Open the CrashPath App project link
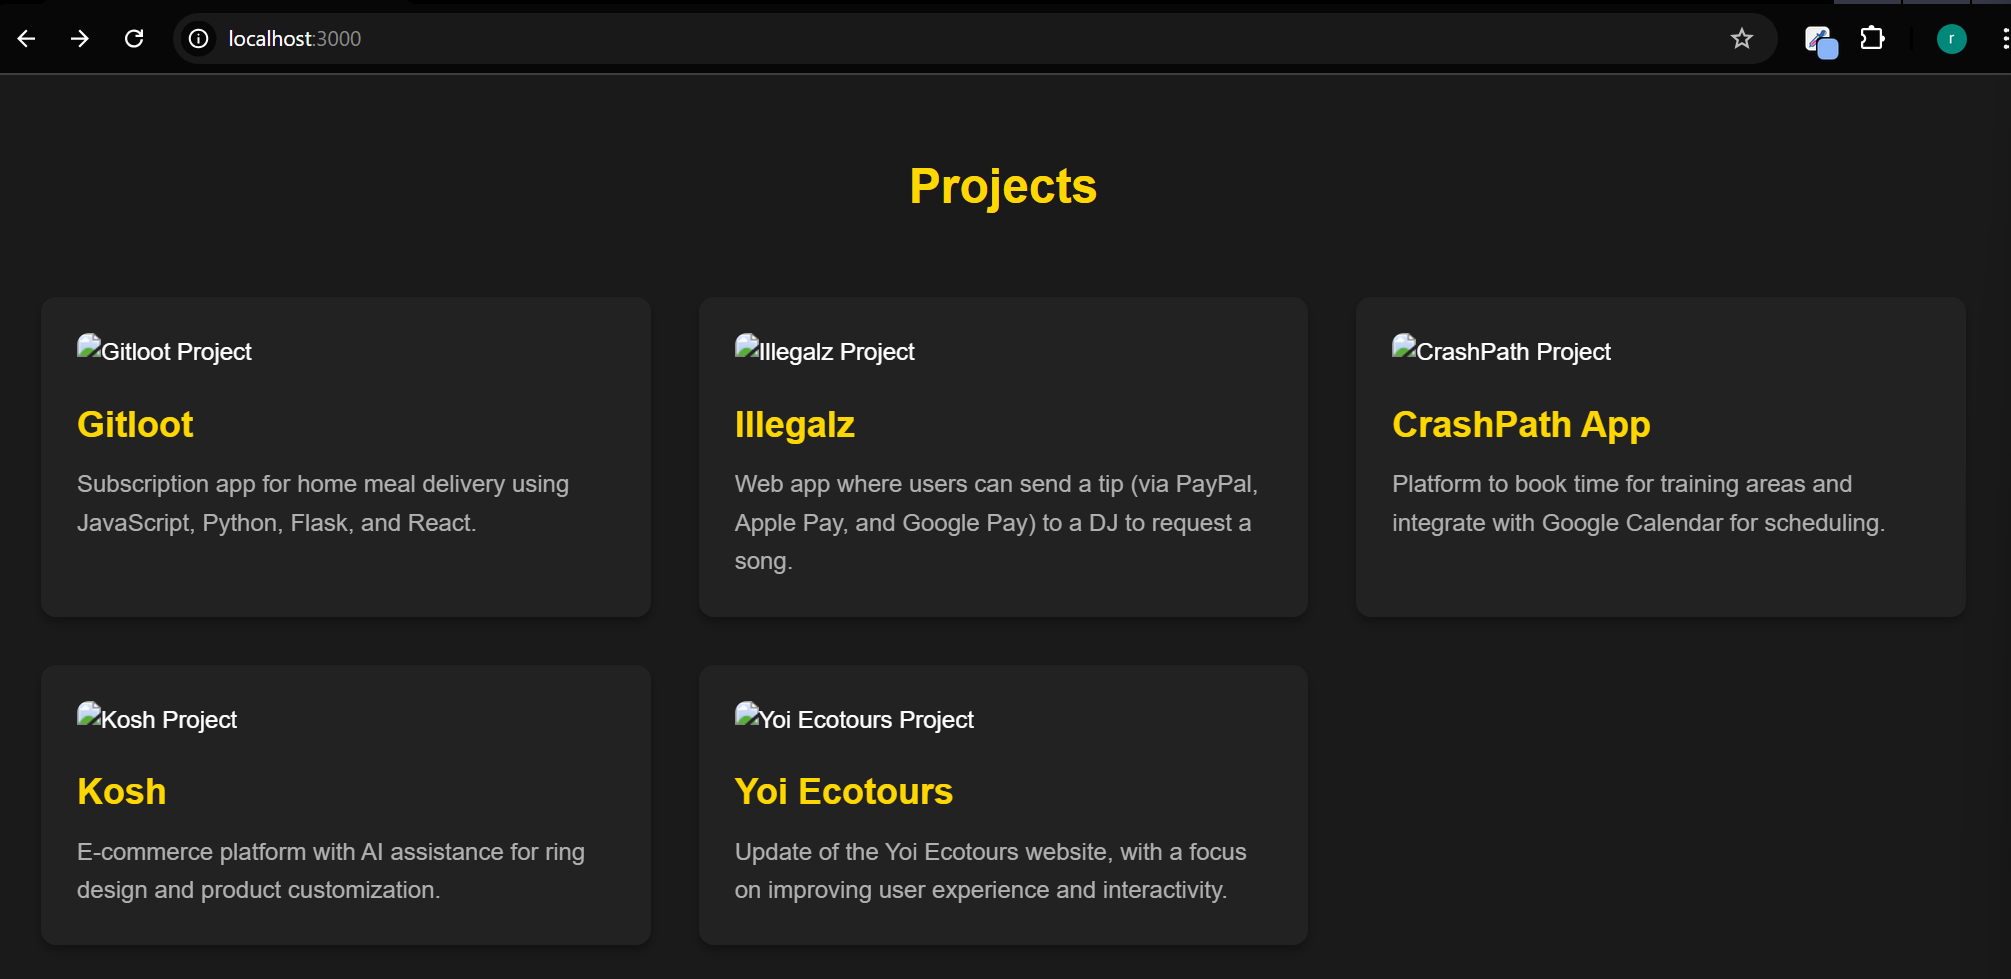 (x=1521, y=424)
